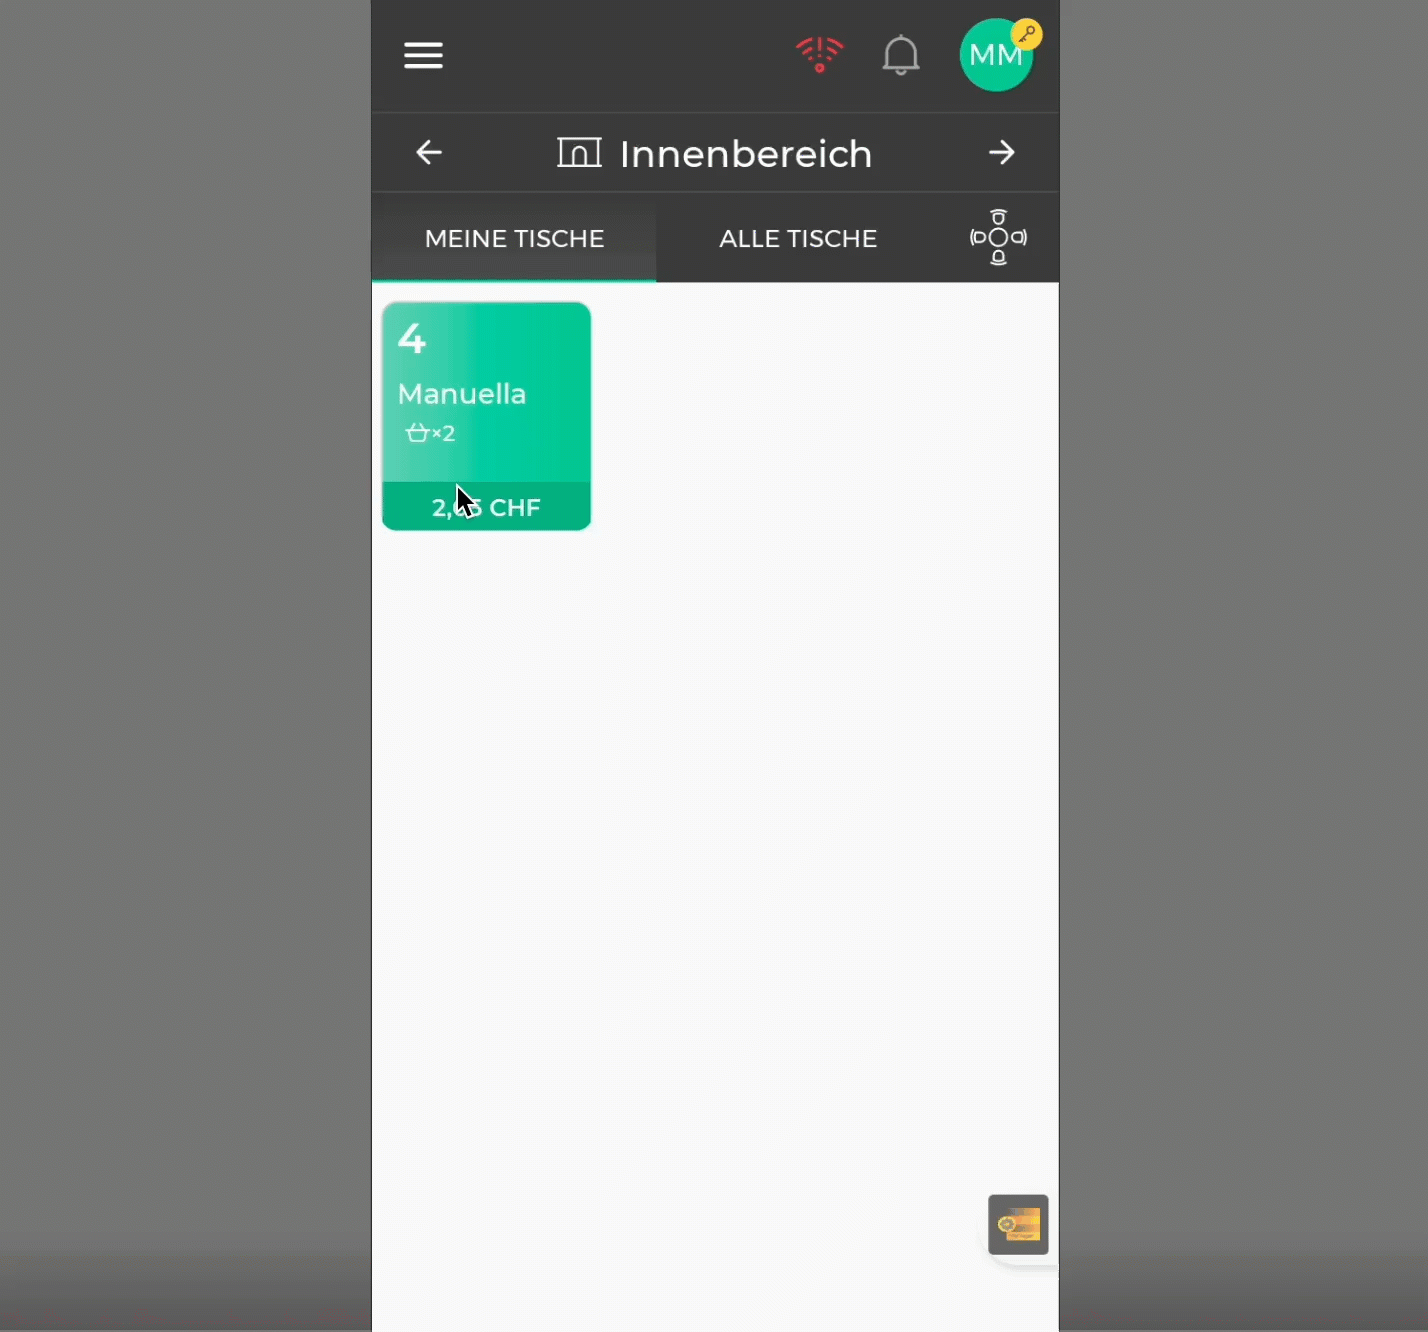Go to next area with right arrow
The image size is (1428, 1332).
point(1001,153)
